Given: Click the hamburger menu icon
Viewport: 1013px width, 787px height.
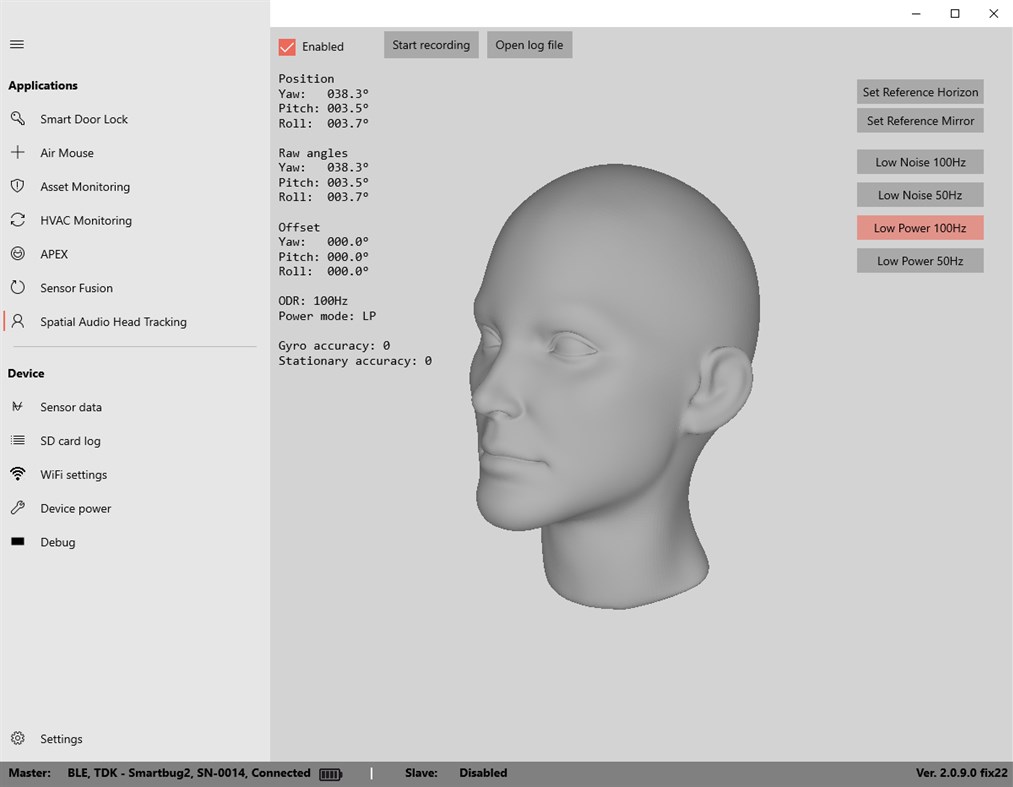Looking at the screenshot, I should 17,44.
